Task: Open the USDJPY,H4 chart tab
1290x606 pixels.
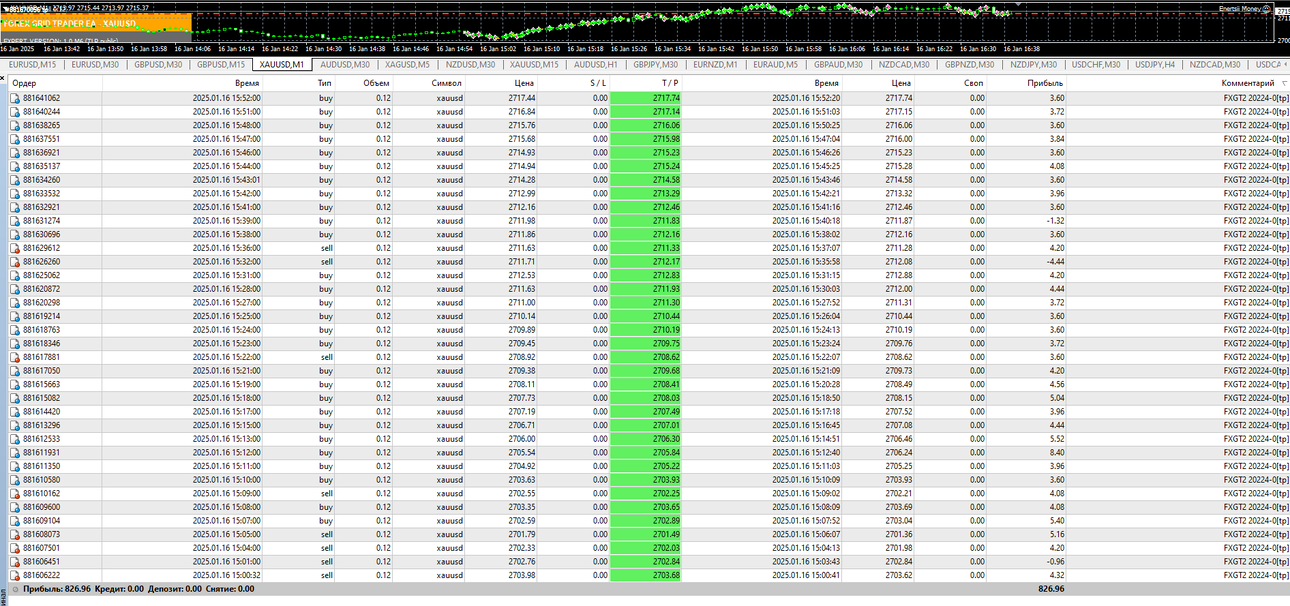Action: tap(1155, 64)
